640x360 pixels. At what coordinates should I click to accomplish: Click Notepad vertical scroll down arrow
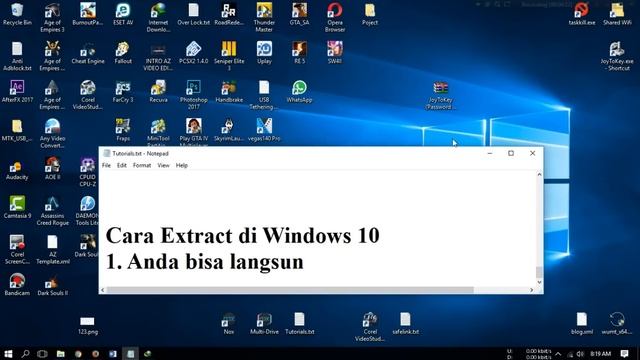click(x=539, y=282)
